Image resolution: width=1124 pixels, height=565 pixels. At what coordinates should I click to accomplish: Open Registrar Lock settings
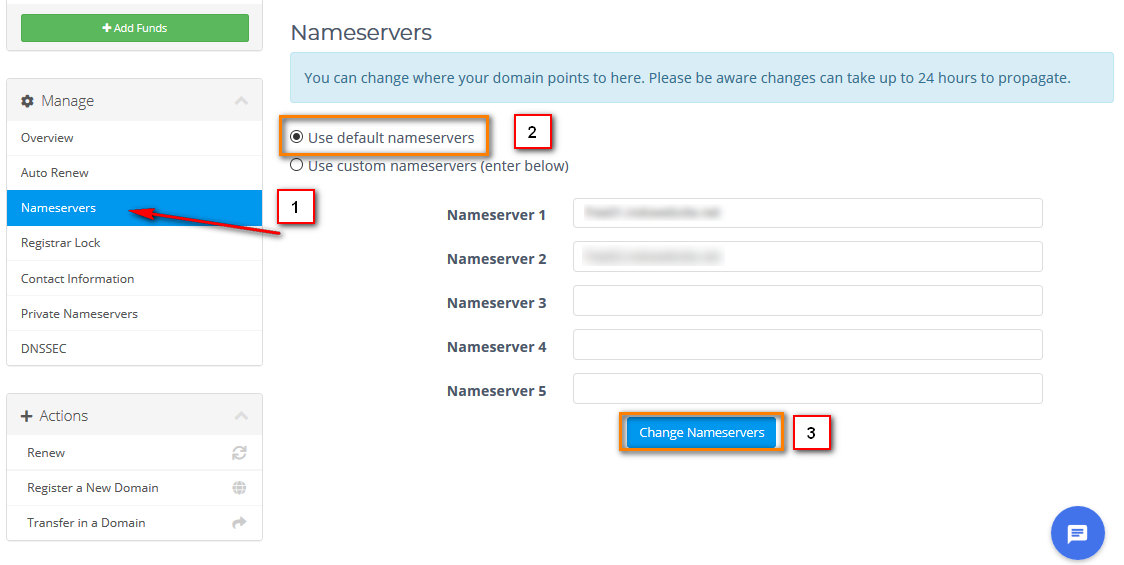(135, 243)
